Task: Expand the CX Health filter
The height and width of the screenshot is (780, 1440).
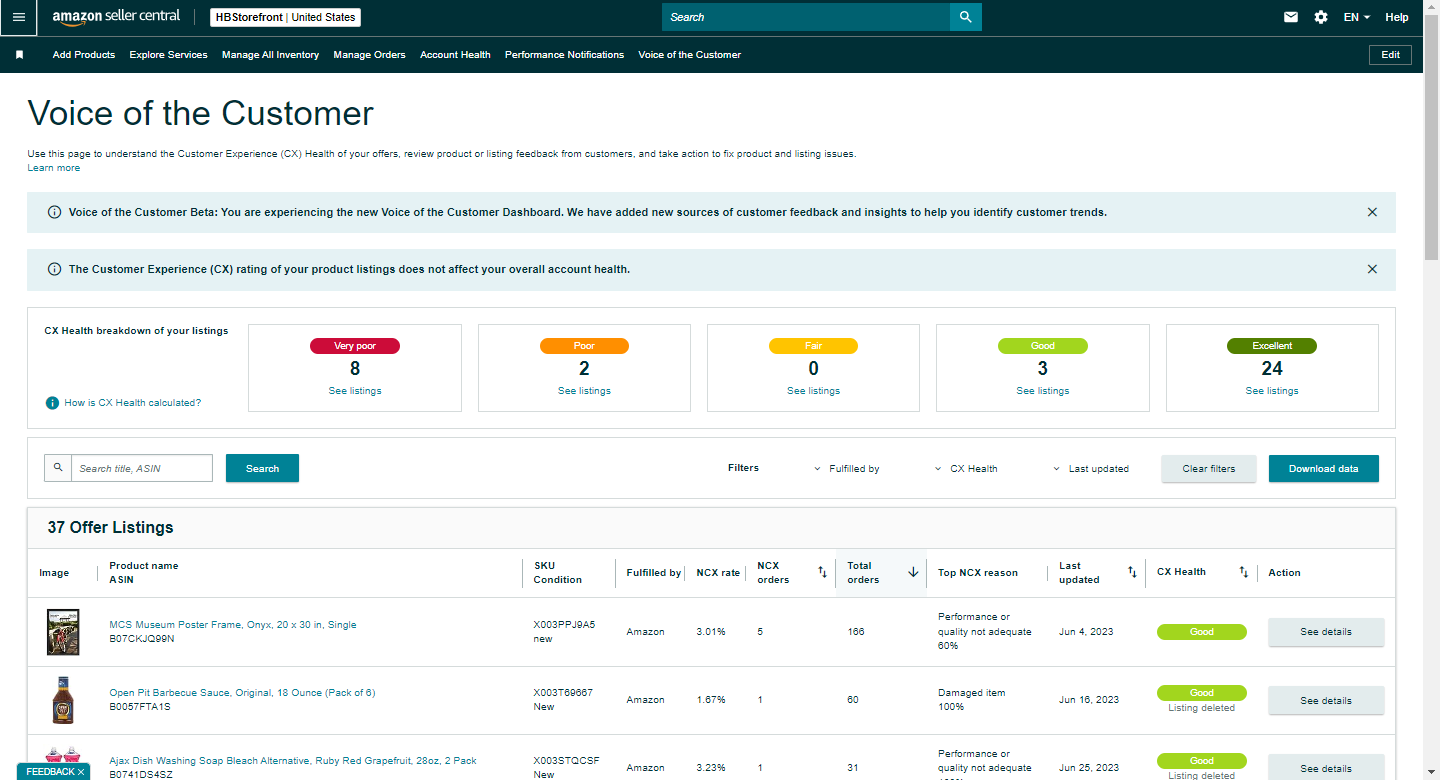Action: (x=966, y=469)
